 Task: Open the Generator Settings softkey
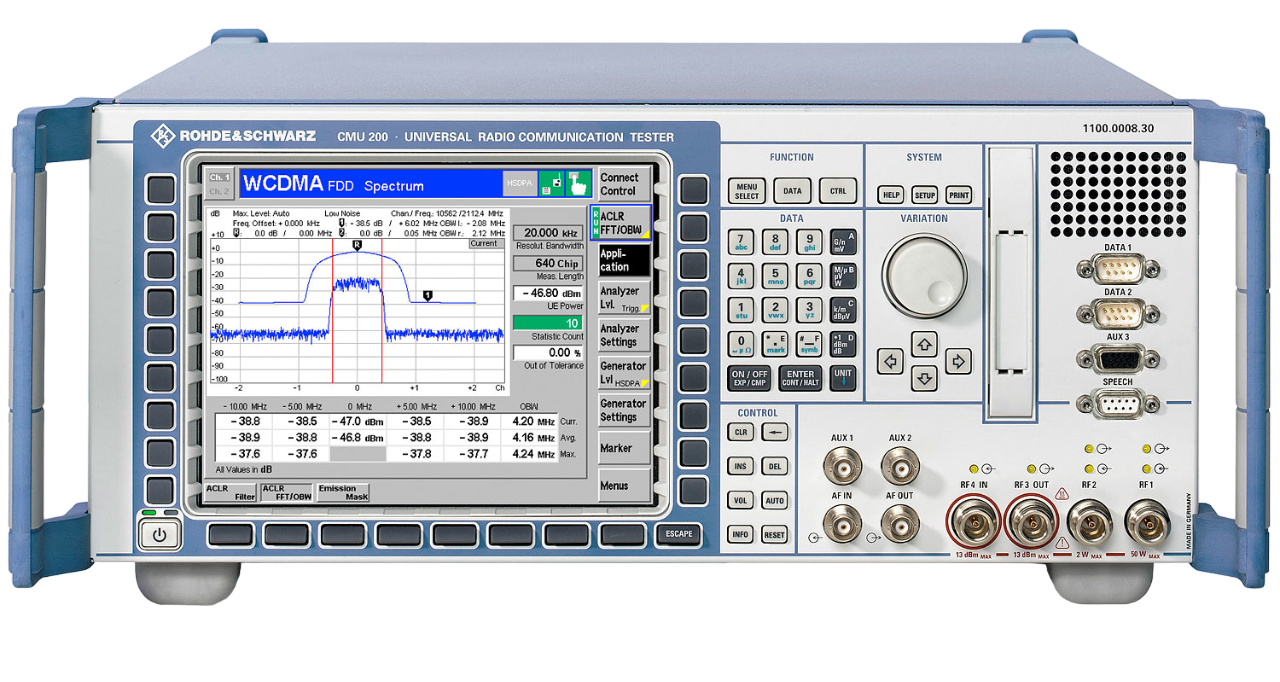pyautogui.click(x=624, y=410)
